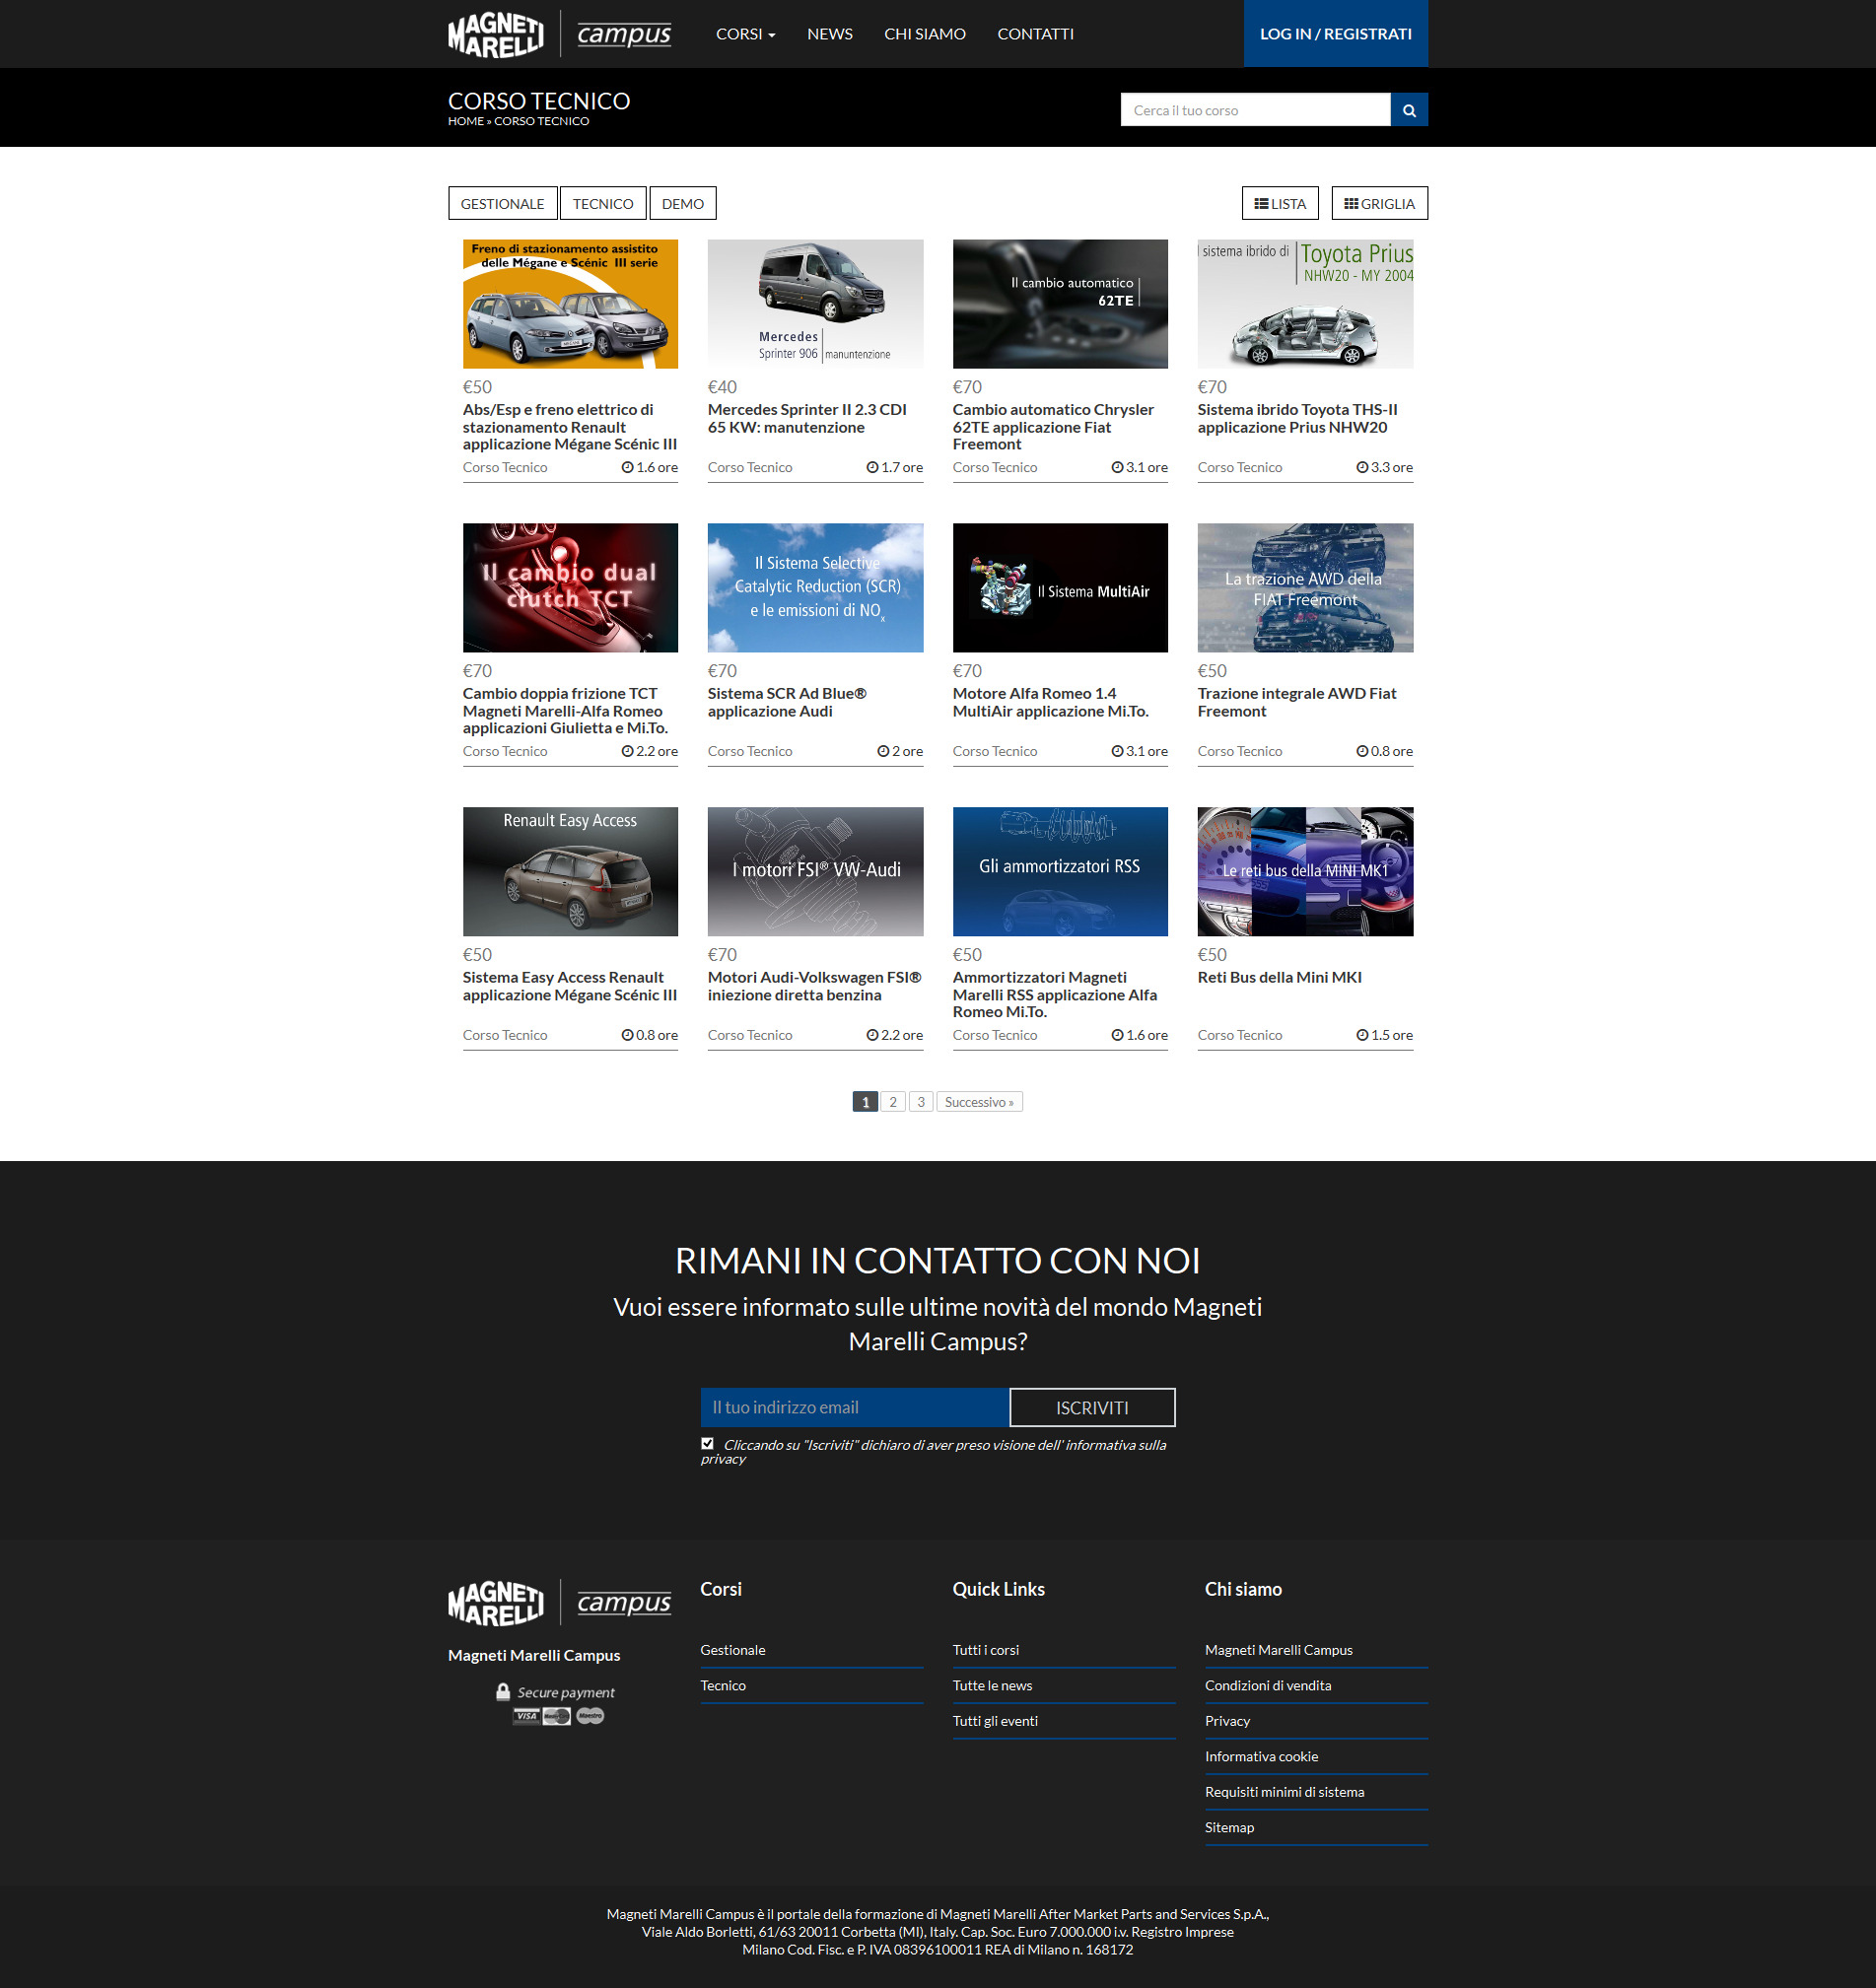Click the MasterCard payment icon in footer
The height and width of the screenshot is (1988, 1876).
(557, 1716)
